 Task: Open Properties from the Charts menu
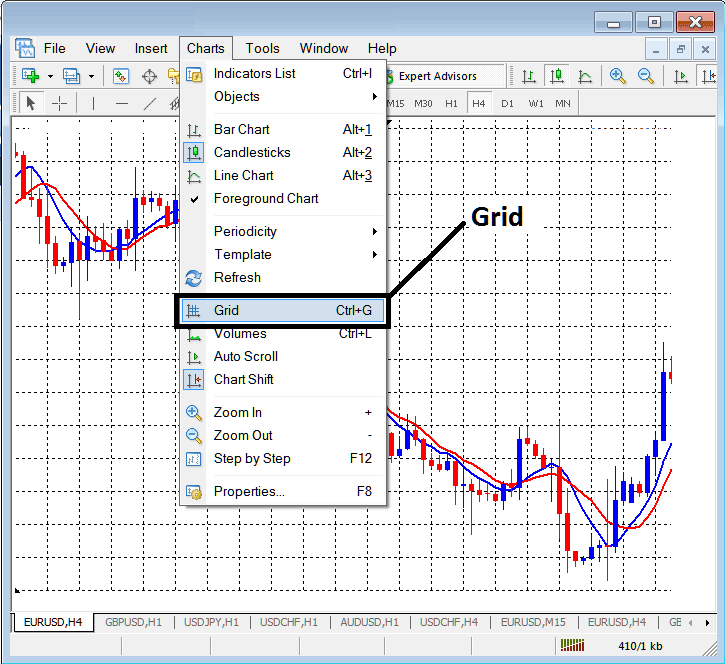point(249,491)
